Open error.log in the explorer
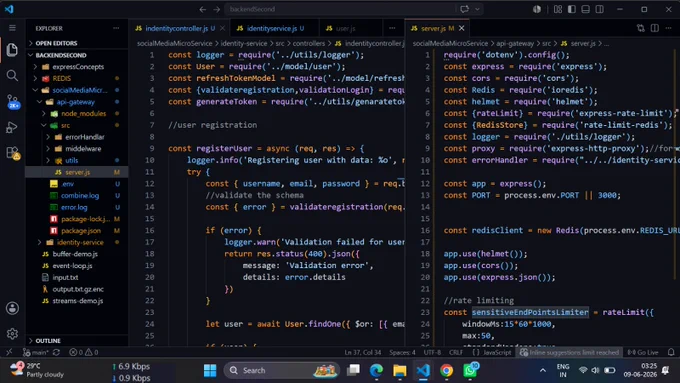The width and height of the screenshot is (680, 383). [74, 207]
